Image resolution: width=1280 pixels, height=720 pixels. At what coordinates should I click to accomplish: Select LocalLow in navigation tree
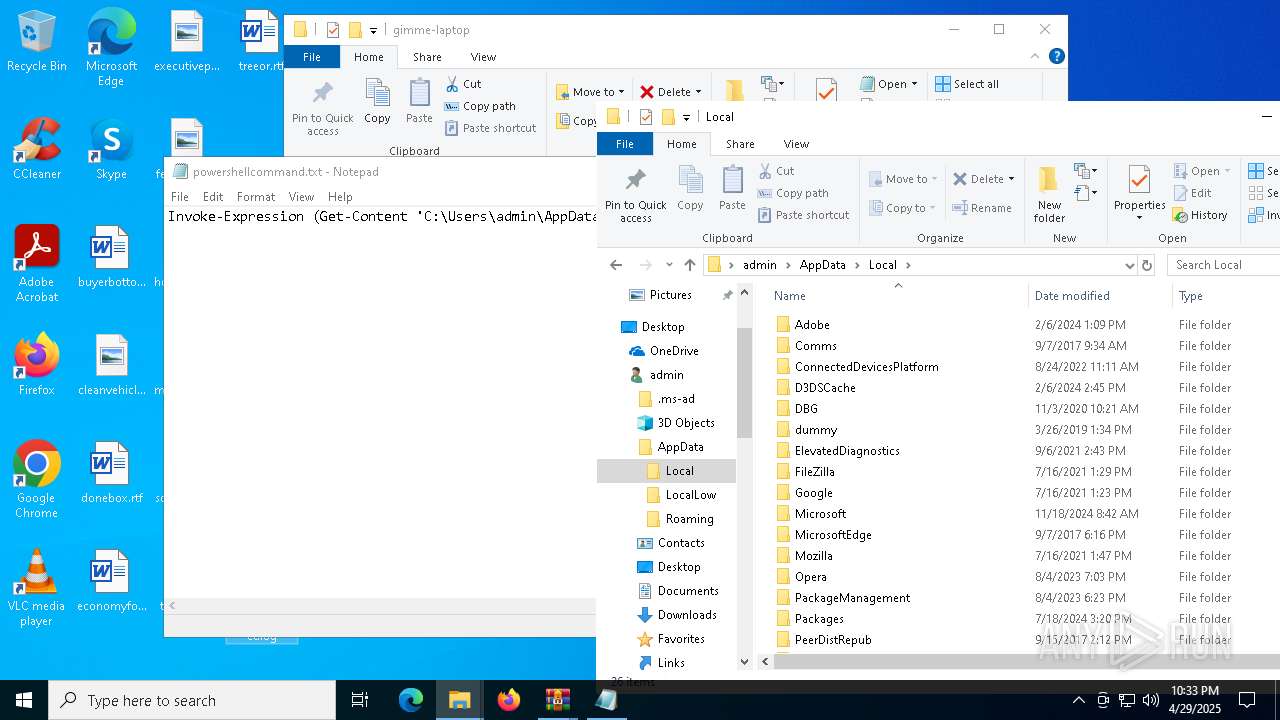(691, 495)
